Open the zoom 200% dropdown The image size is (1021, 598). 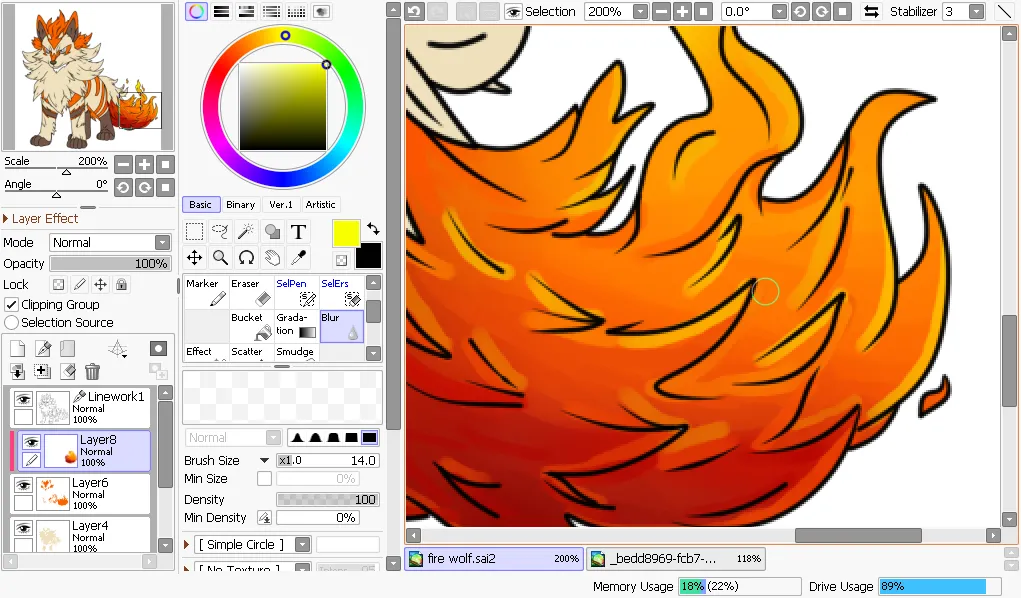pyautogui.click(x=641, y=12)
